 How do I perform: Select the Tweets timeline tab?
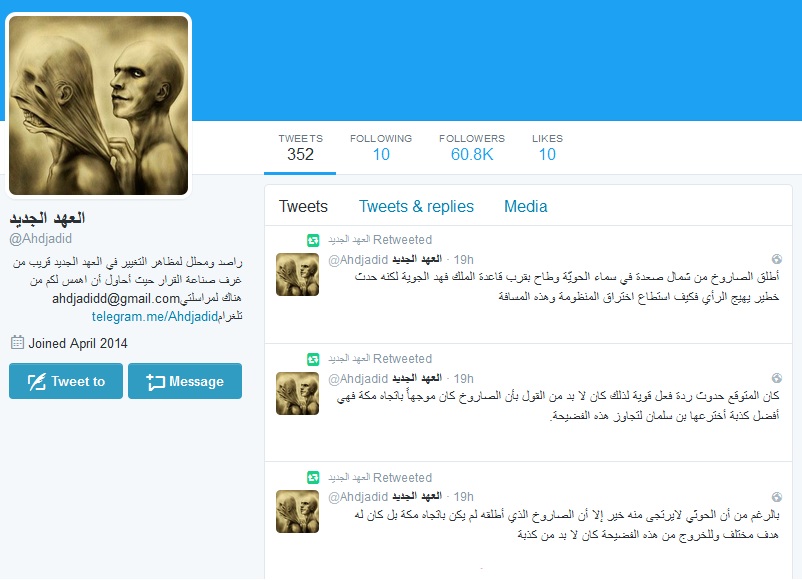tap(303, 206)
